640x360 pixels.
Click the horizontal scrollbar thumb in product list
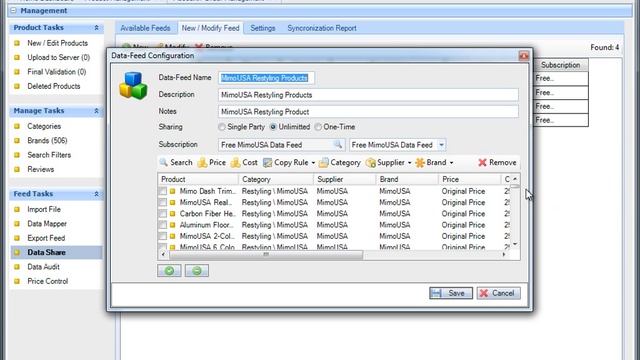tap(266, 254)
